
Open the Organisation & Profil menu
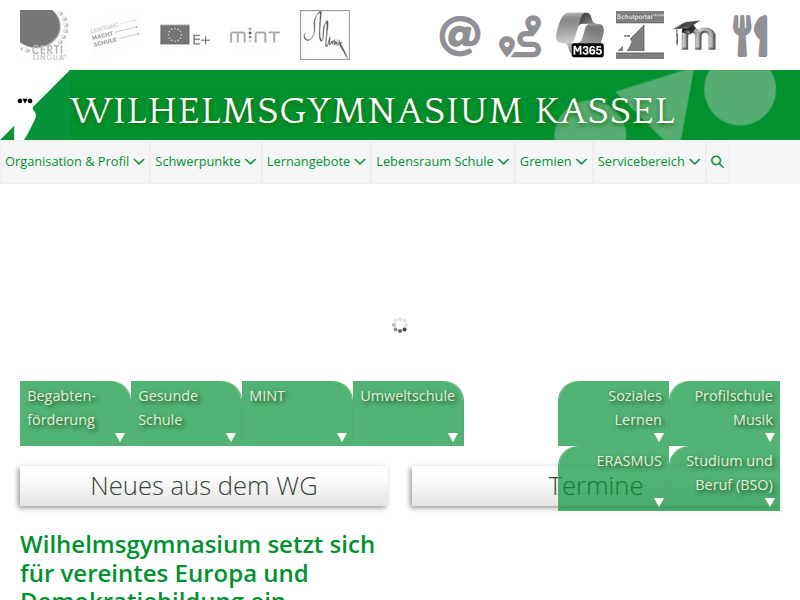tap(75, 162)
